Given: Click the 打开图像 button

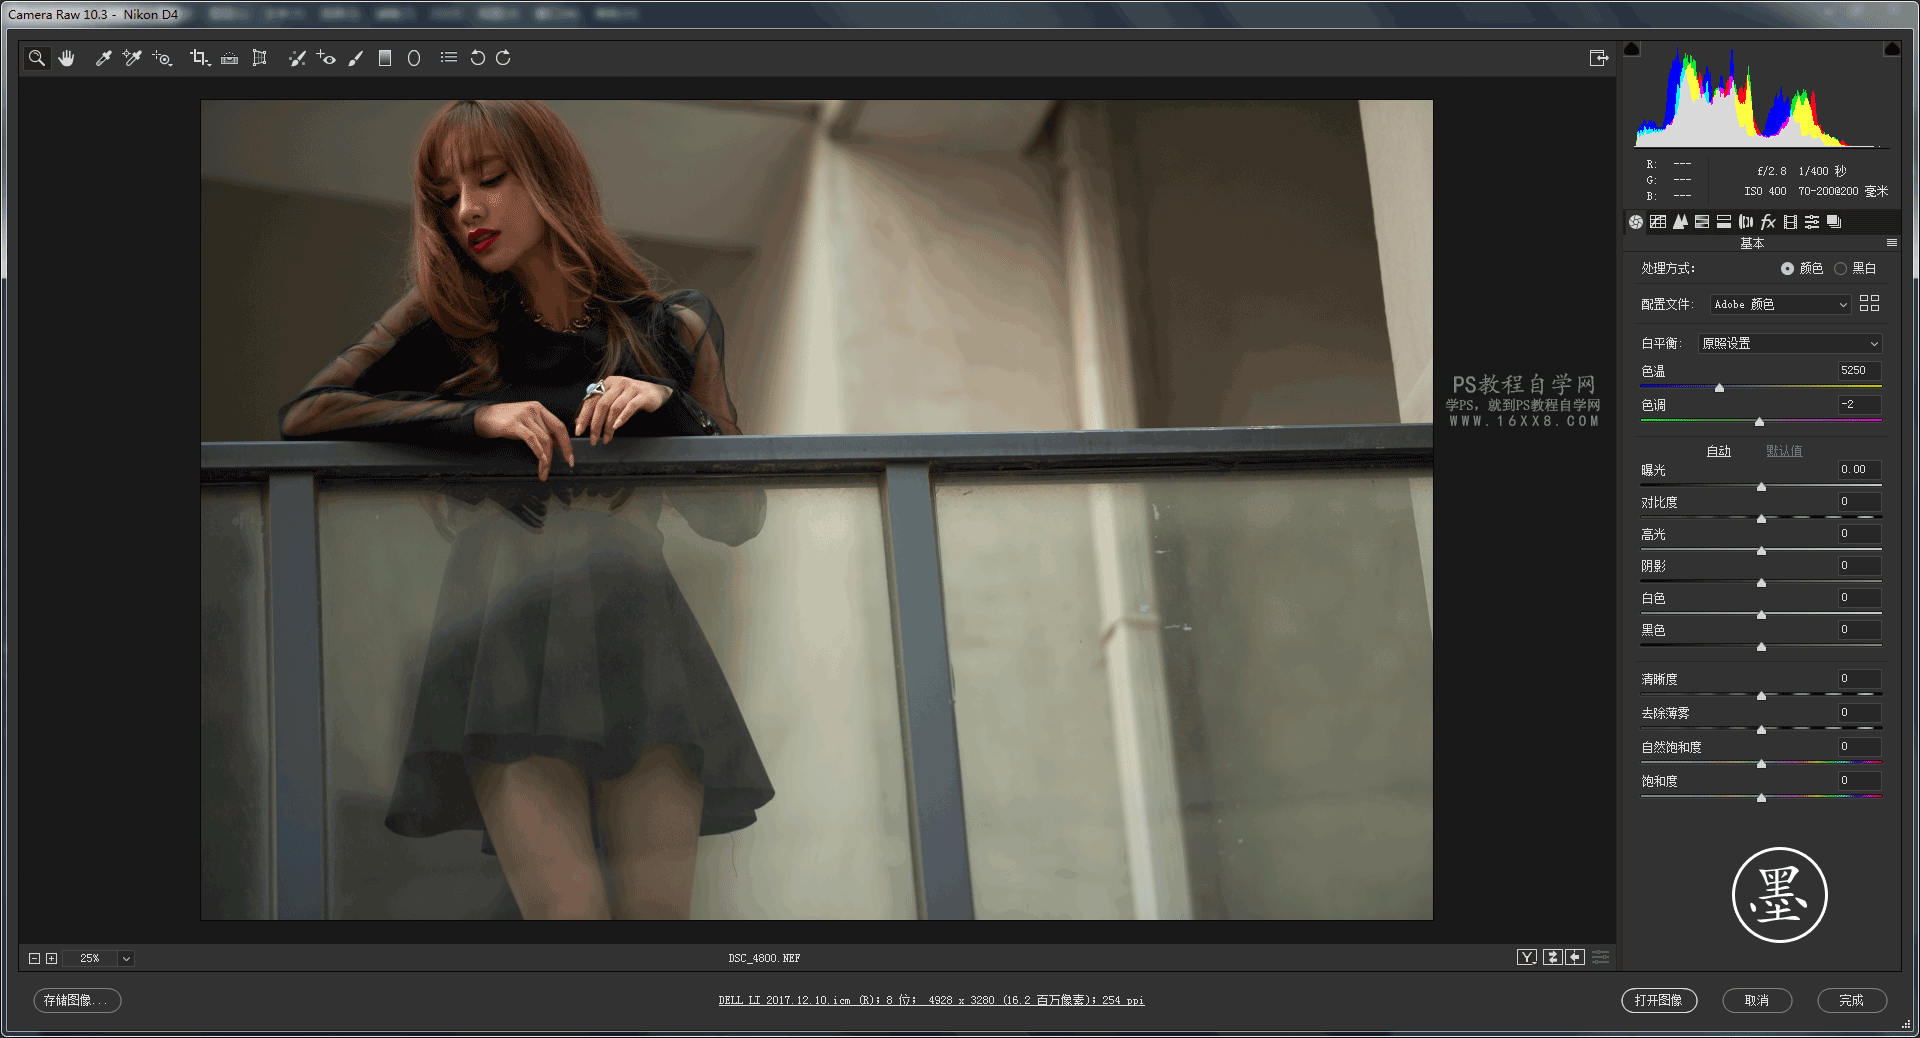Looking at the screenshot, I should tap(1658, 1000).
